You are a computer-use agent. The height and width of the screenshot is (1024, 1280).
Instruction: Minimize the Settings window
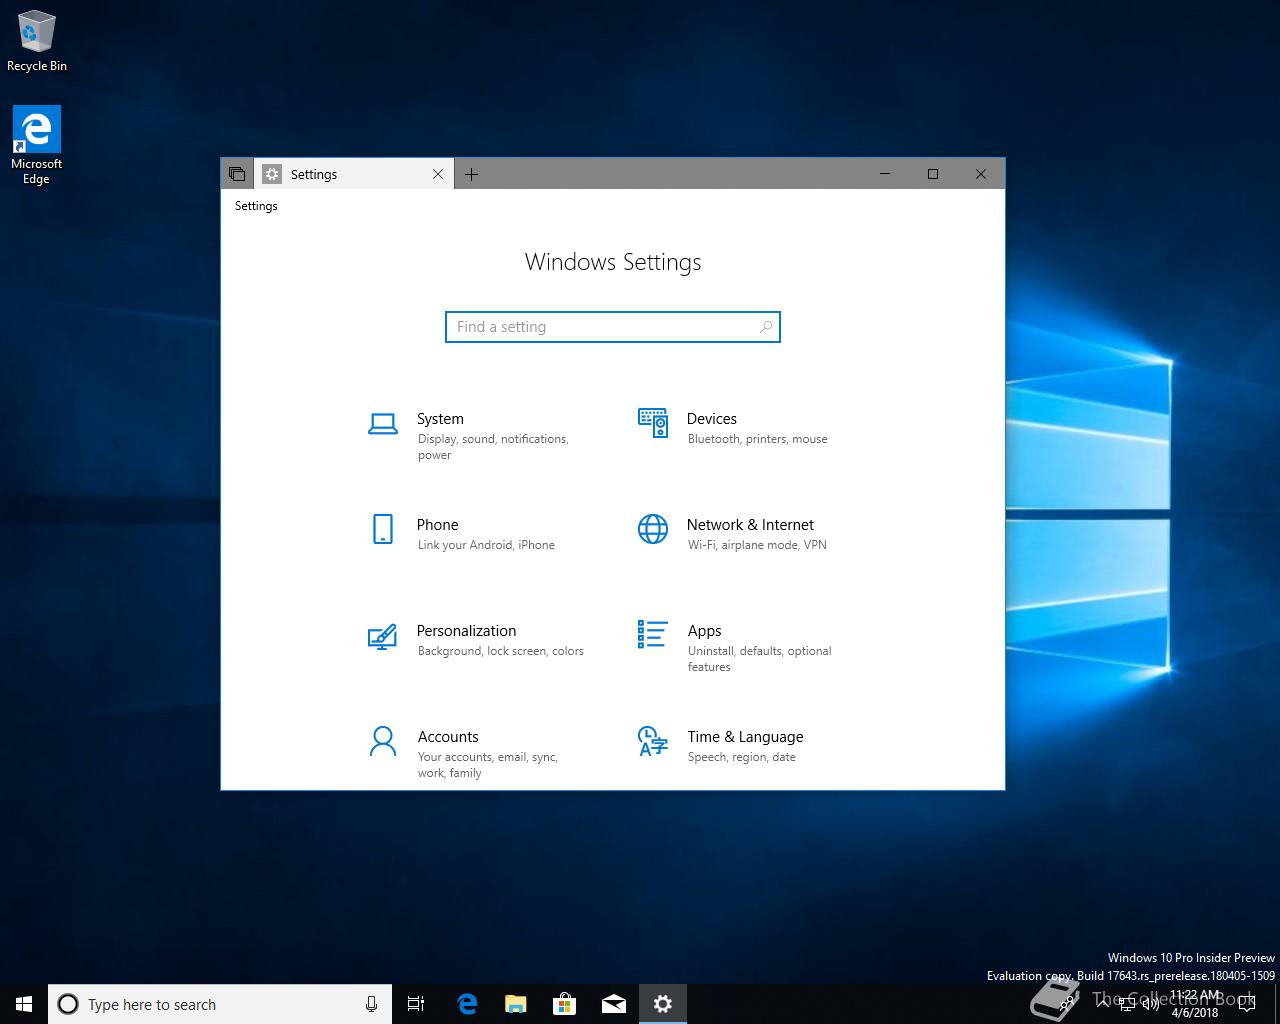coord(885,174)
